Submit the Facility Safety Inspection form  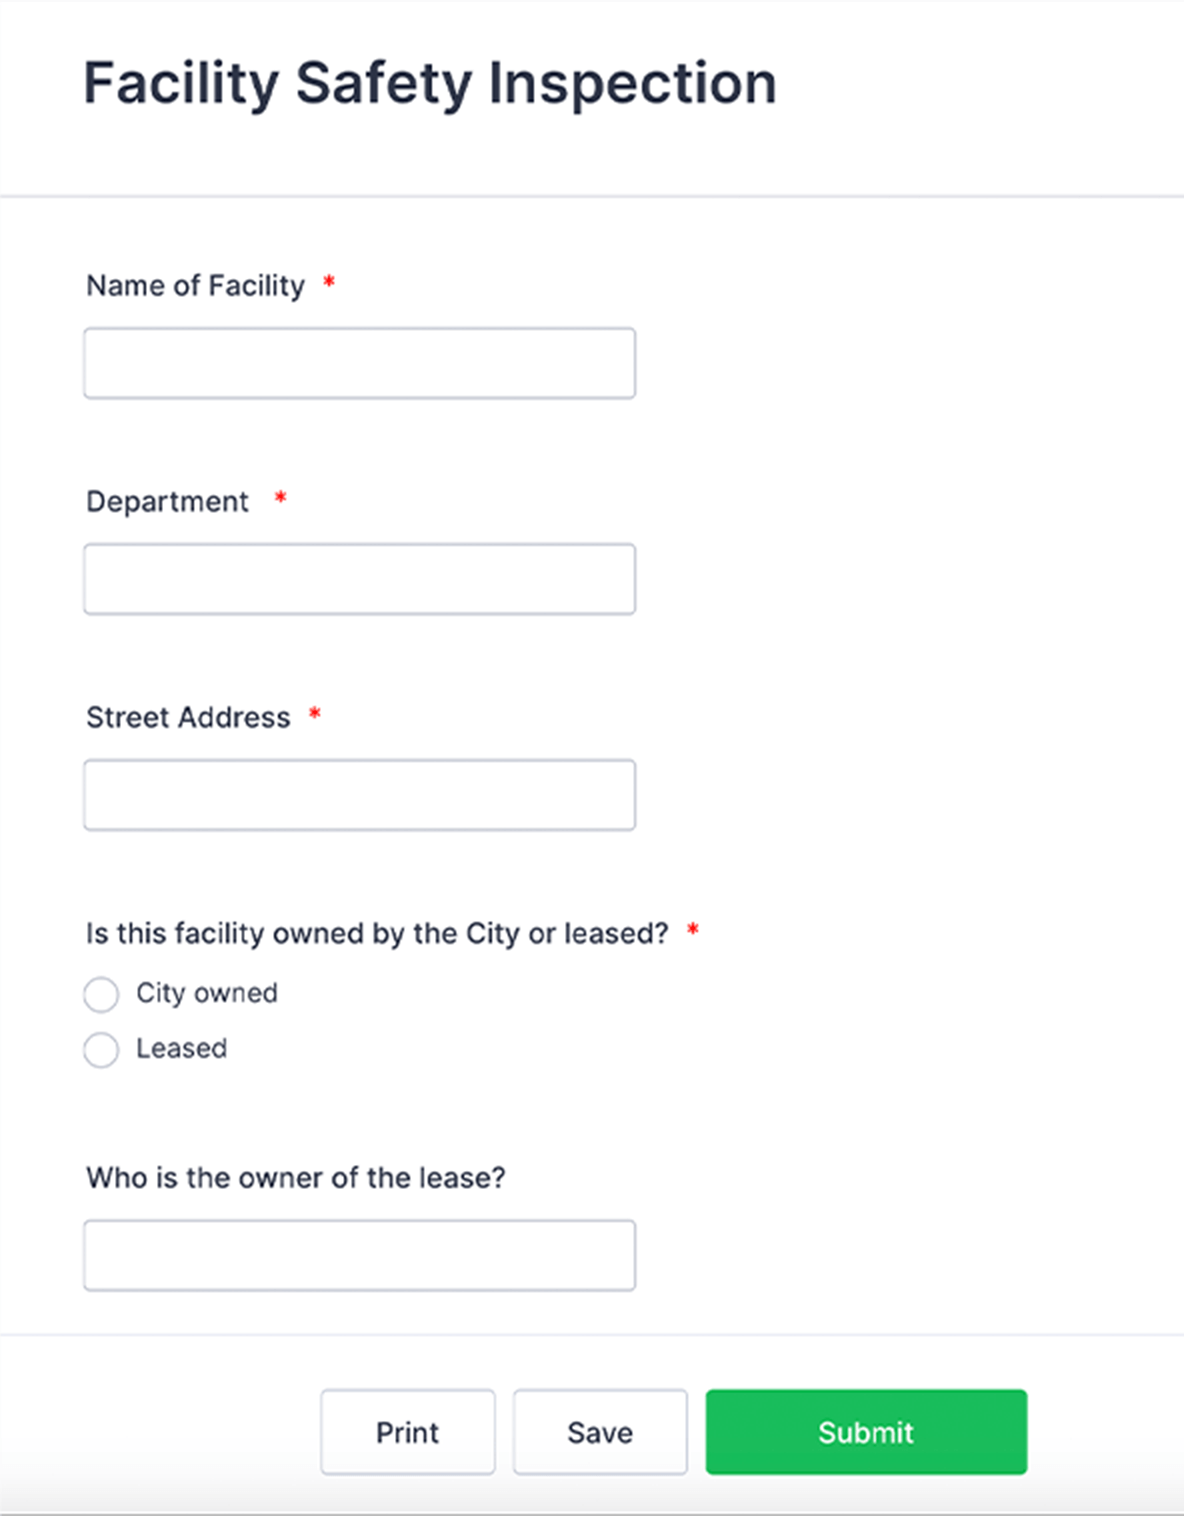[x=865, y=1432]
